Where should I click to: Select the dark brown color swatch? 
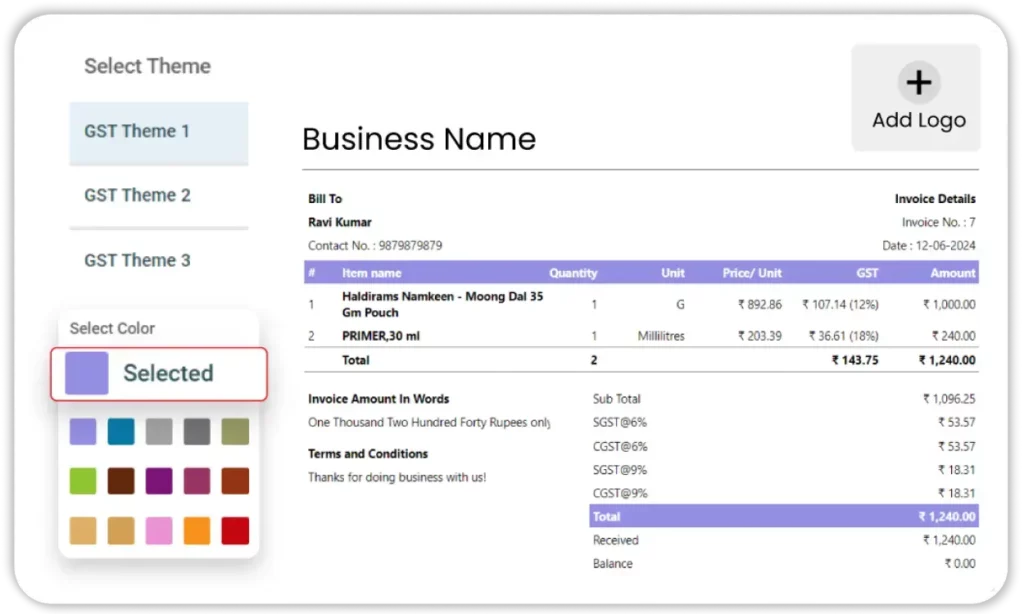click(x=121, y=481)
